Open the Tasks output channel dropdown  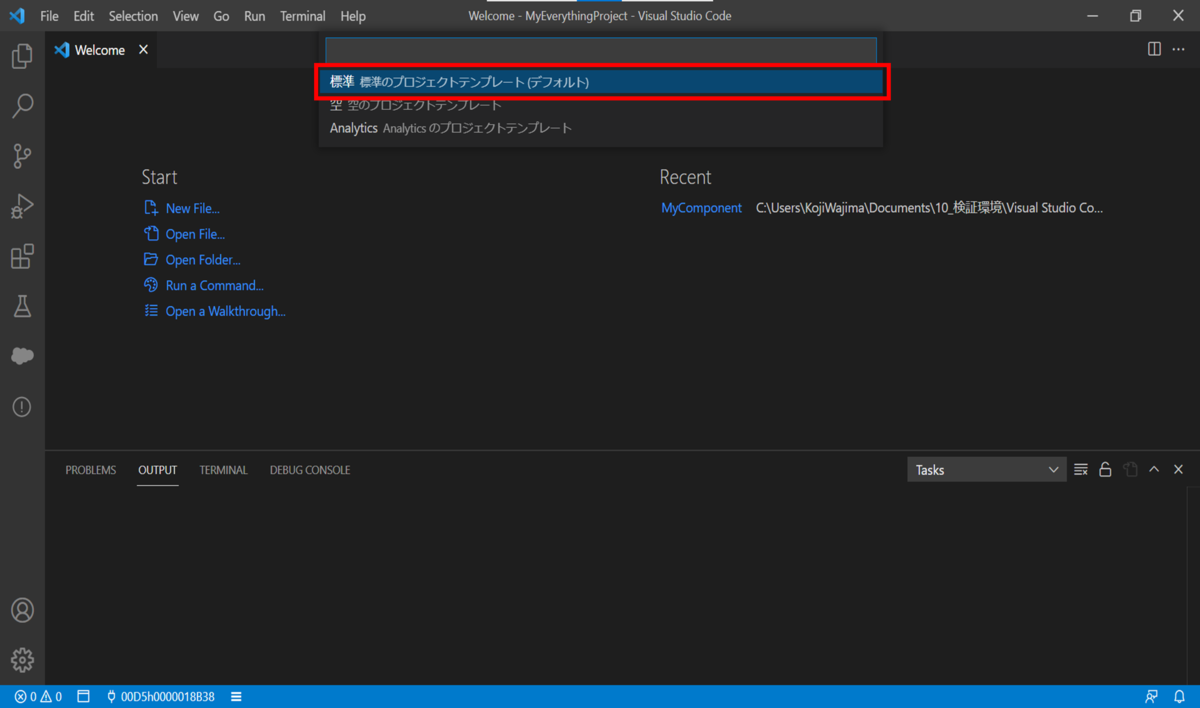coord(986,469)
